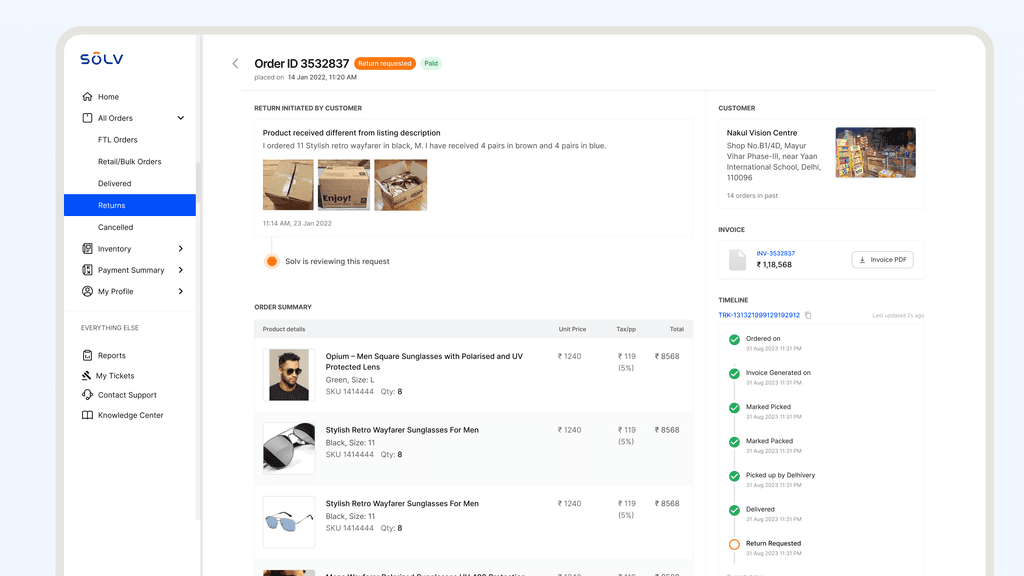Open the blue-lens sunglasses product image
The height and width of the screenshot is (576, 1024).
coord(289,522)
